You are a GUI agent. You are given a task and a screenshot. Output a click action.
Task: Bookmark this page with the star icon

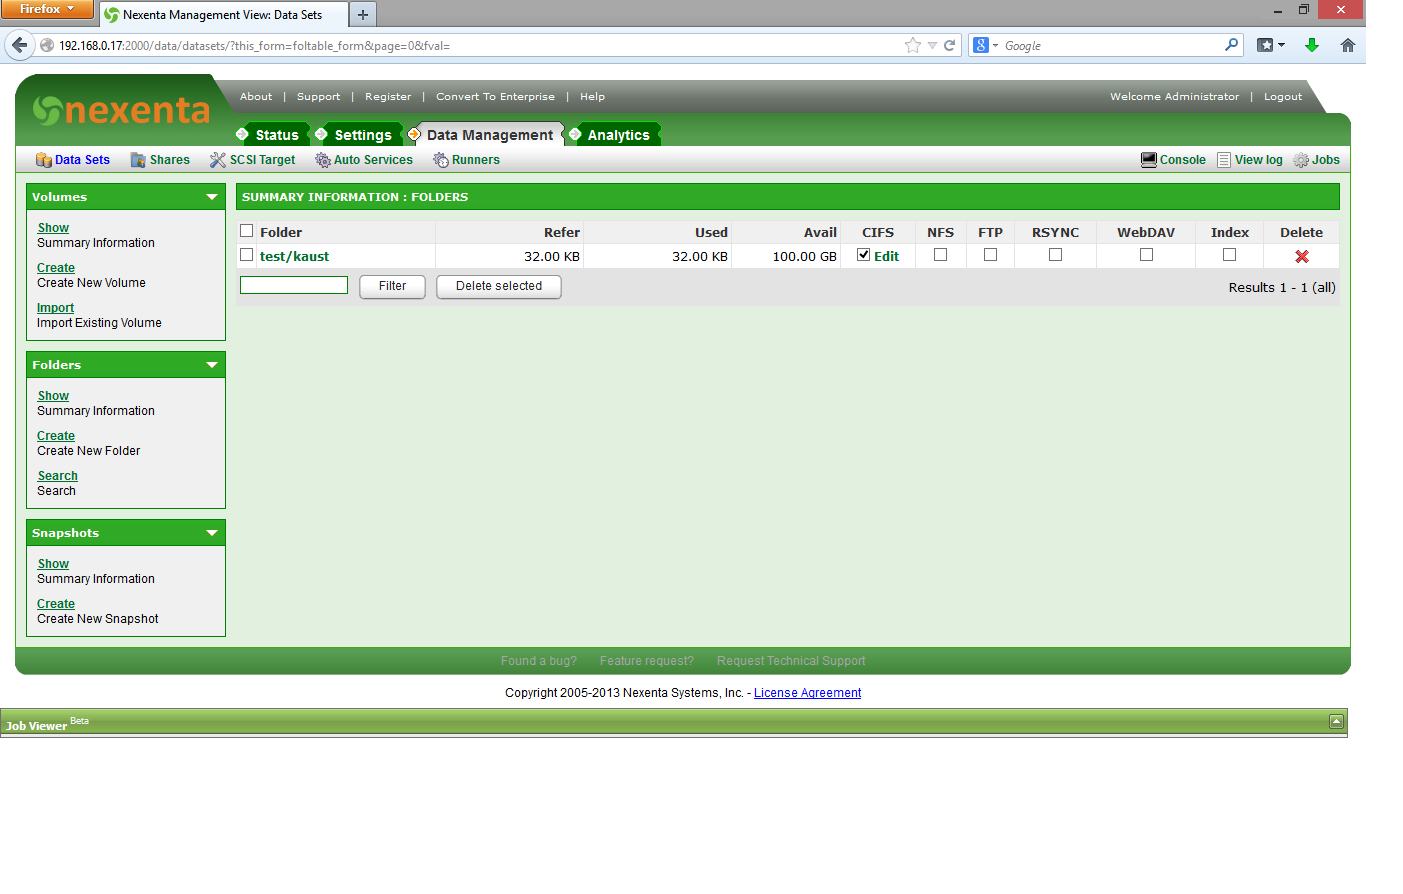(913, 45)
